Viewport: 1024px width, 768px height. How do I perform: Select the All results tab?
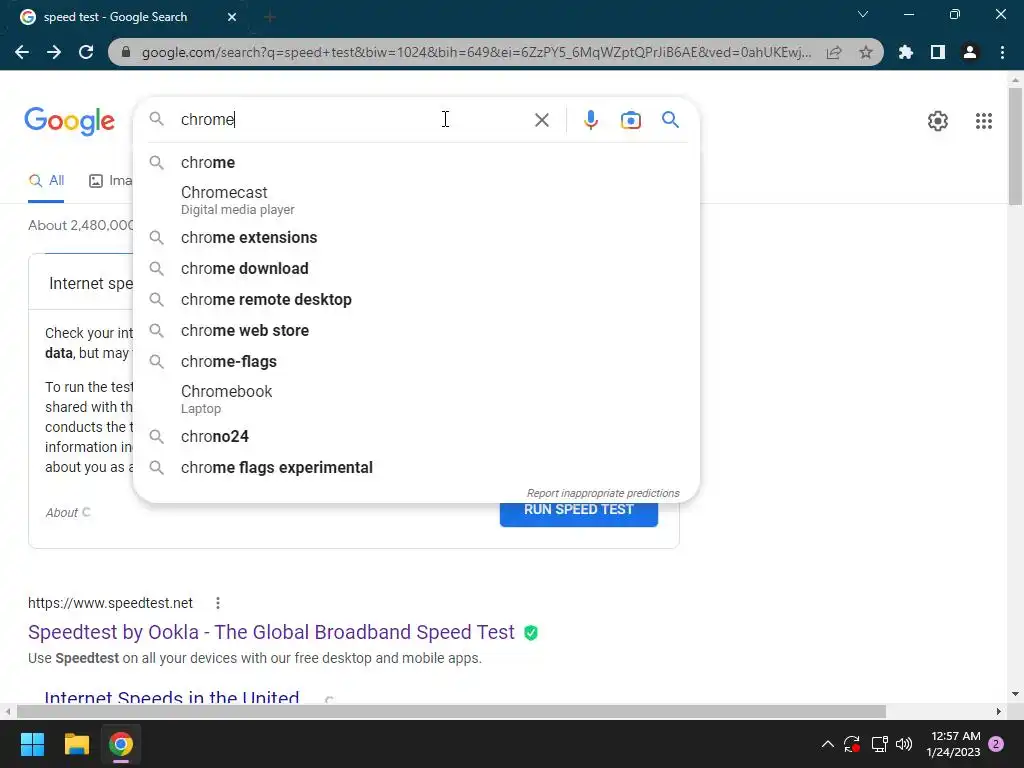point(46,181)
